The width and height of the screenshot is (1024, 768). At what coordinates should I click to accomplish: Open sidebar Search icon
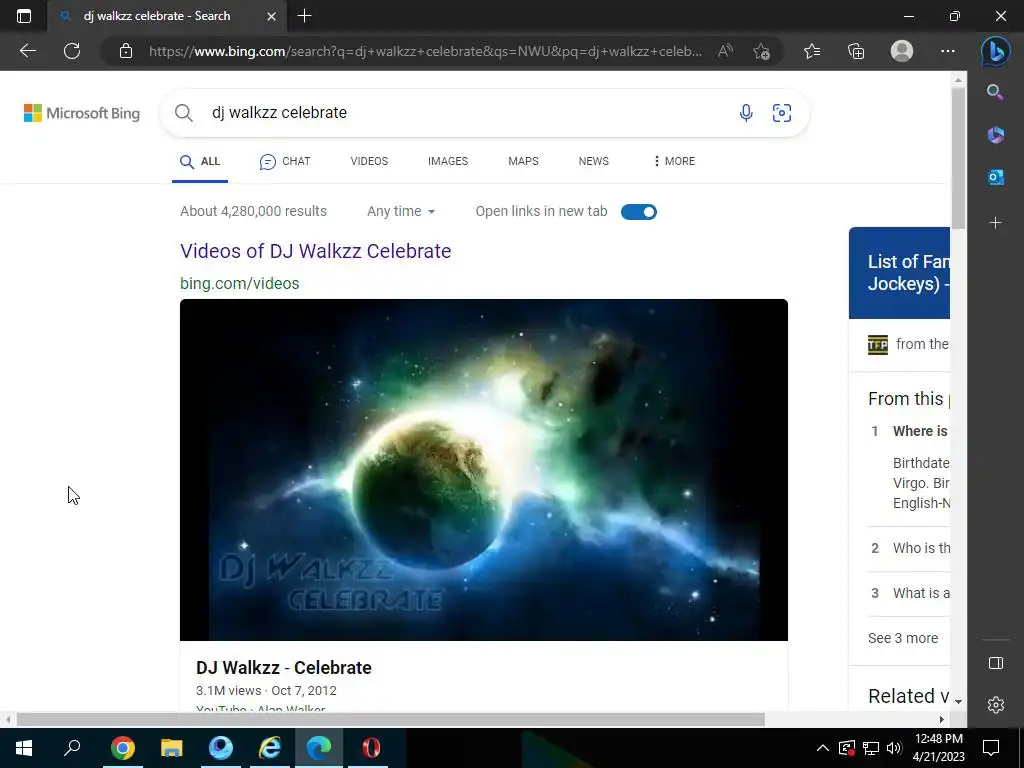pos(995,92)
